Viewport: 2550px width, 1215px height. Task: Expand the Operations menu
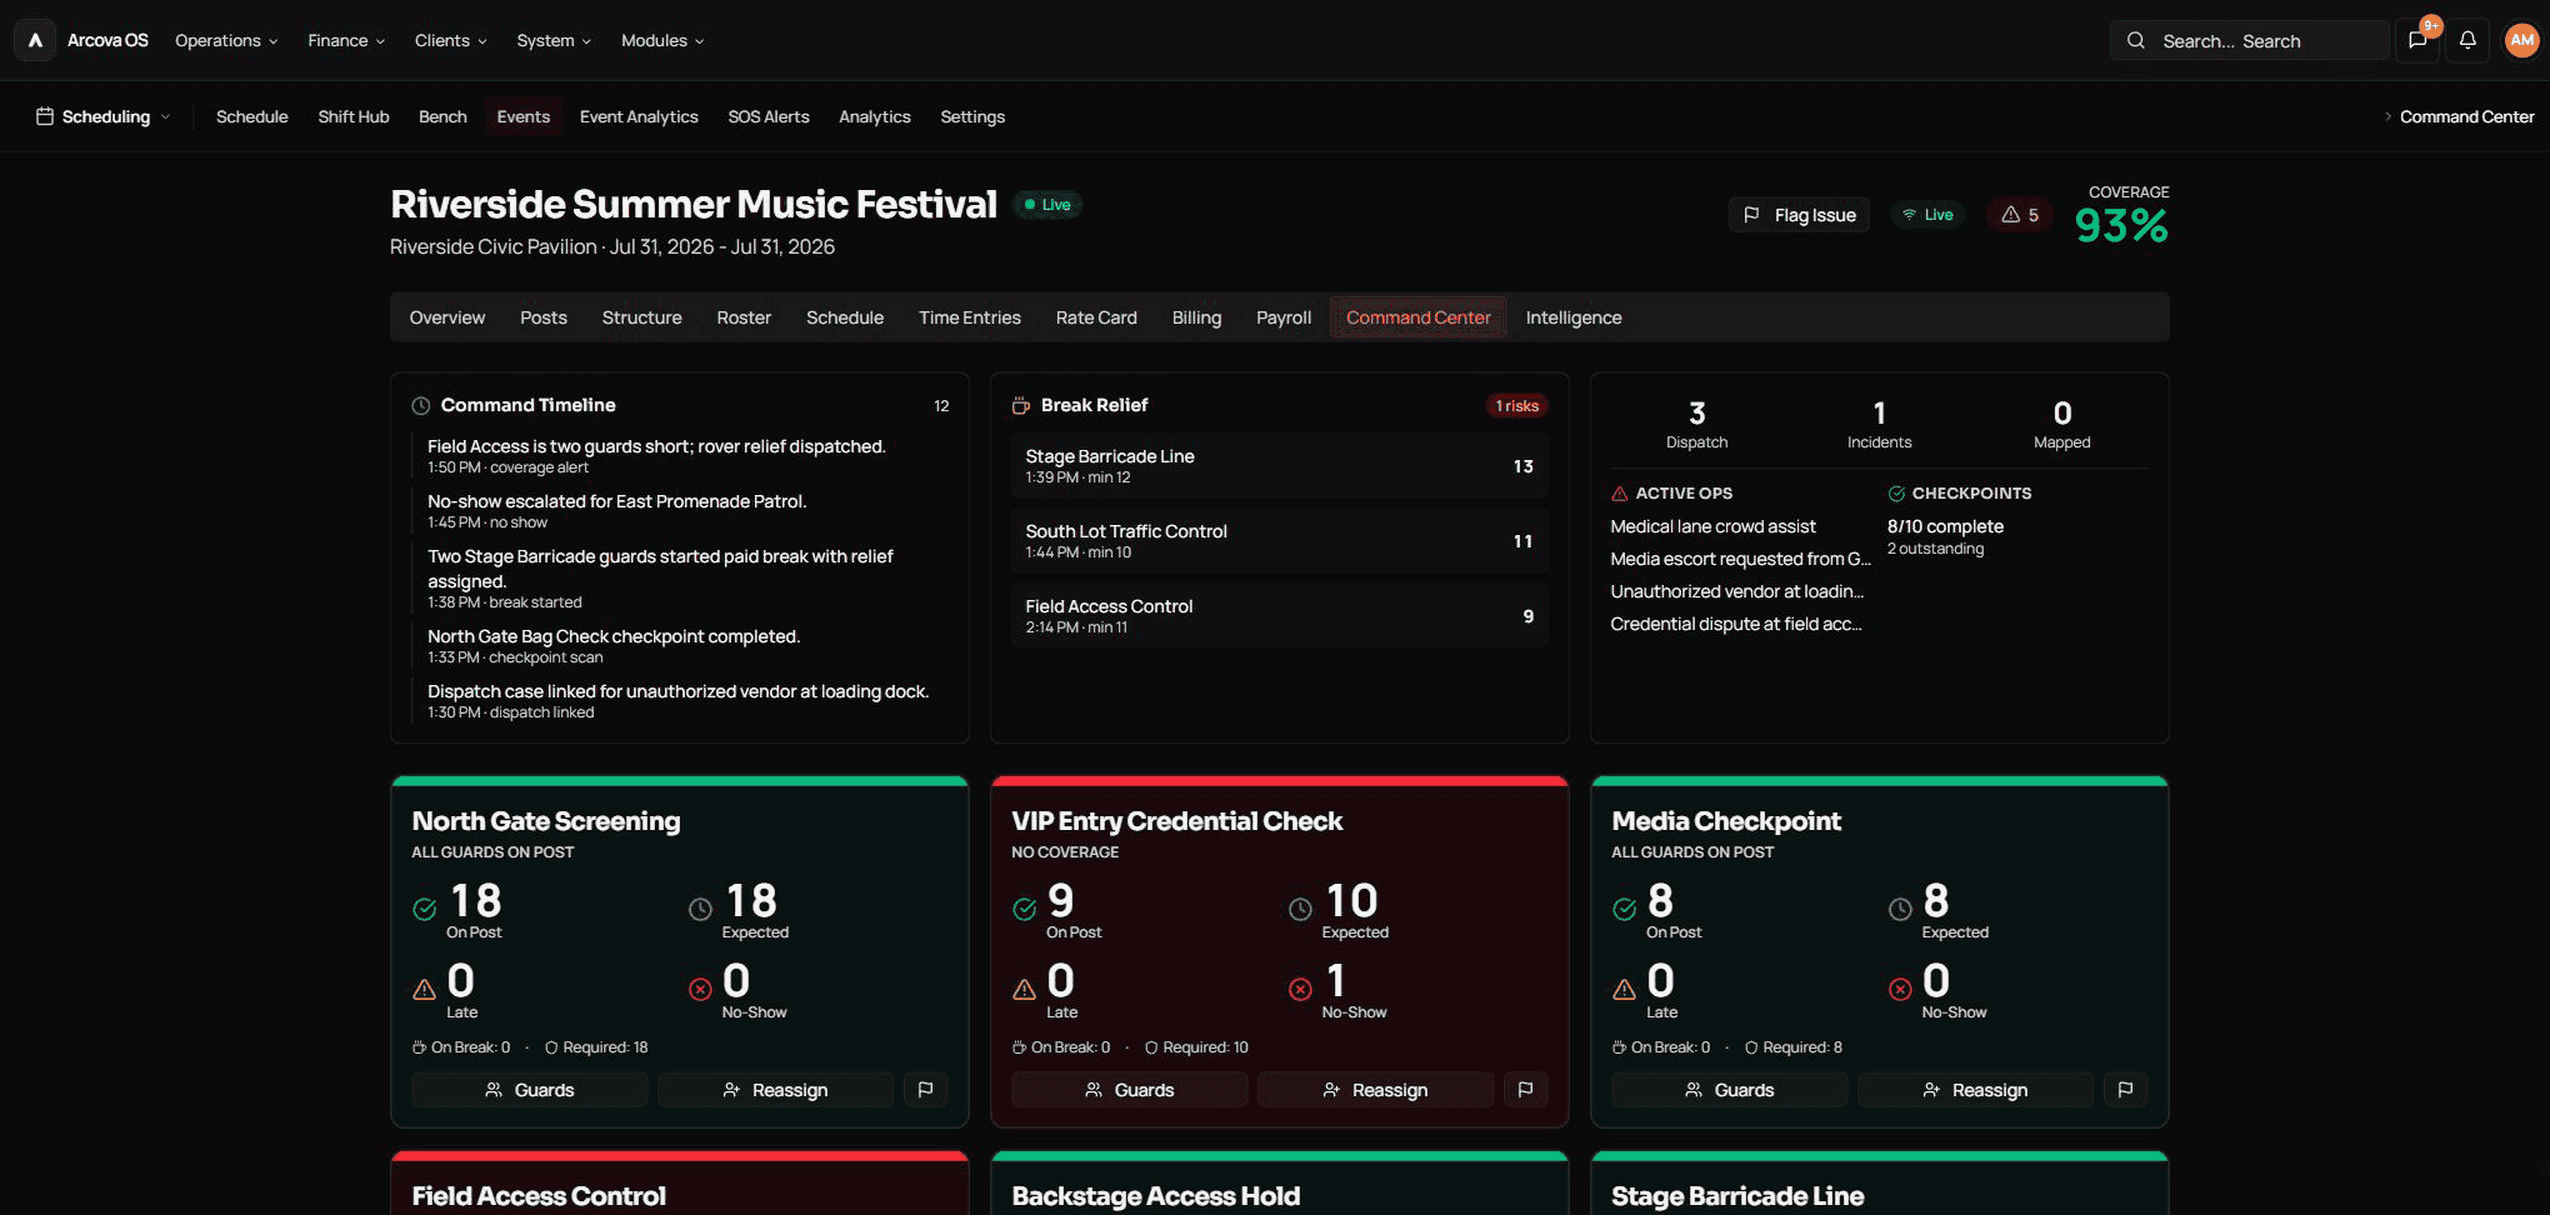(x=226, y=40)
